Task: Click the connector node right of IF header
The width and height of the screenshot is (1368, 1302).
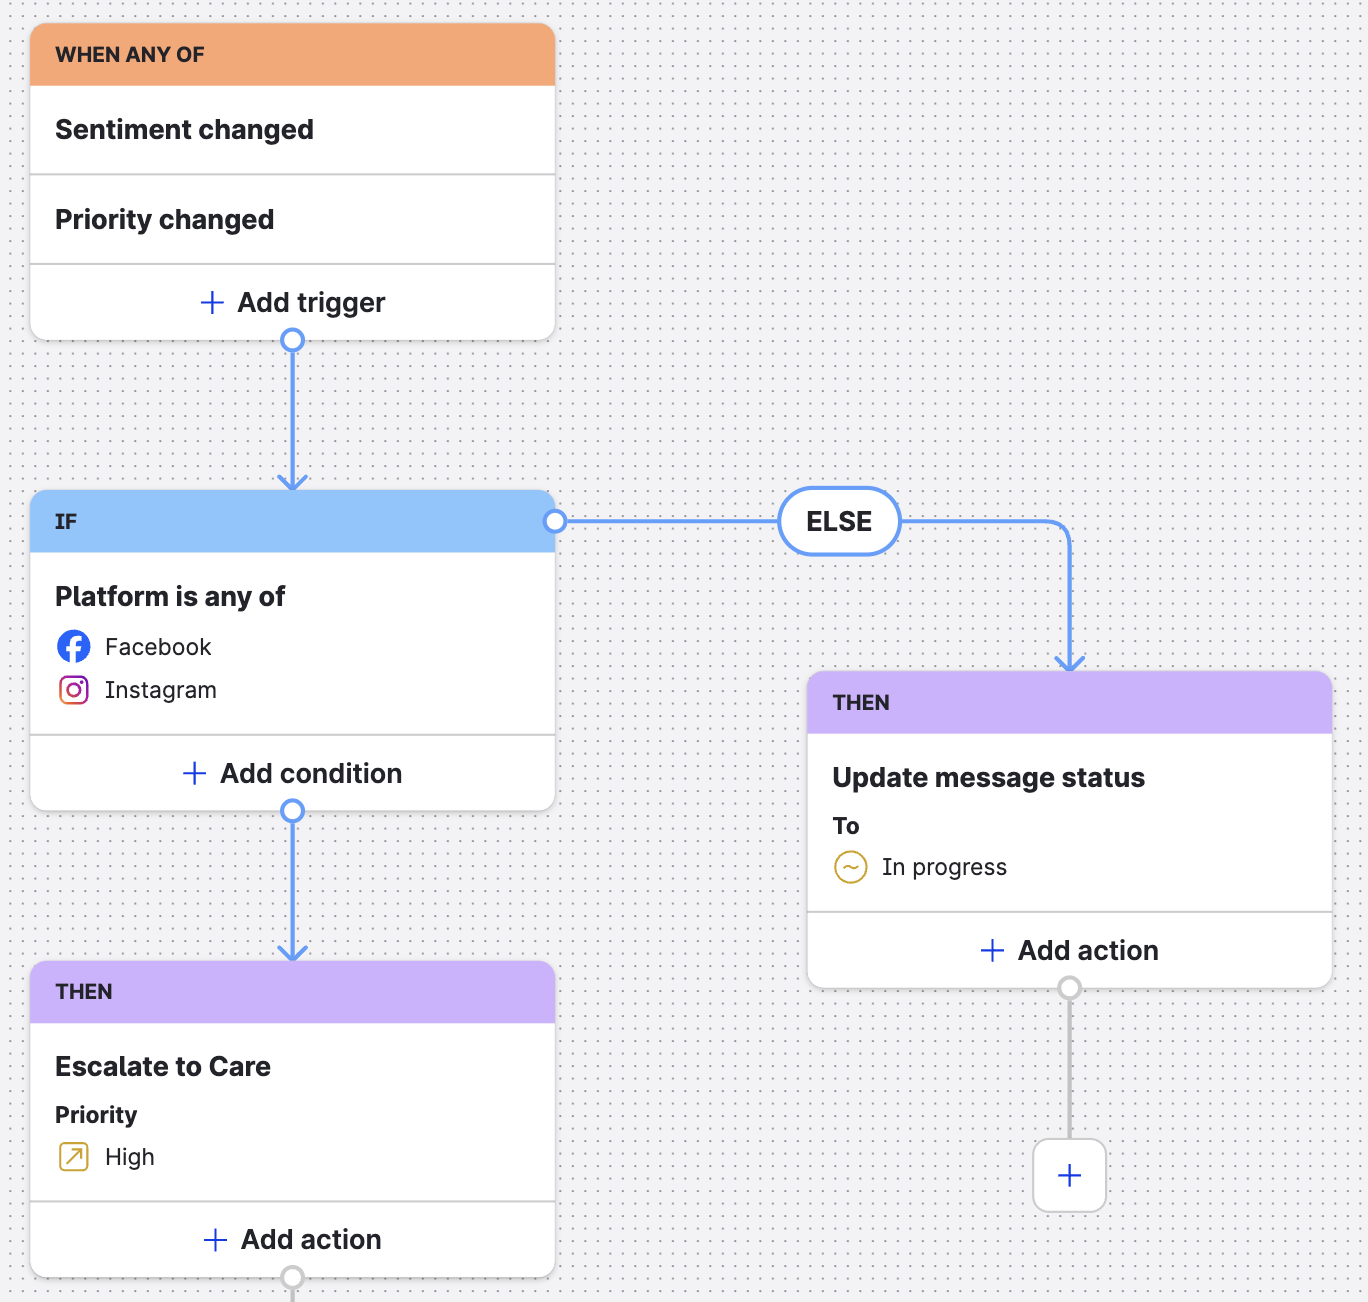Action: coord(555,521)
